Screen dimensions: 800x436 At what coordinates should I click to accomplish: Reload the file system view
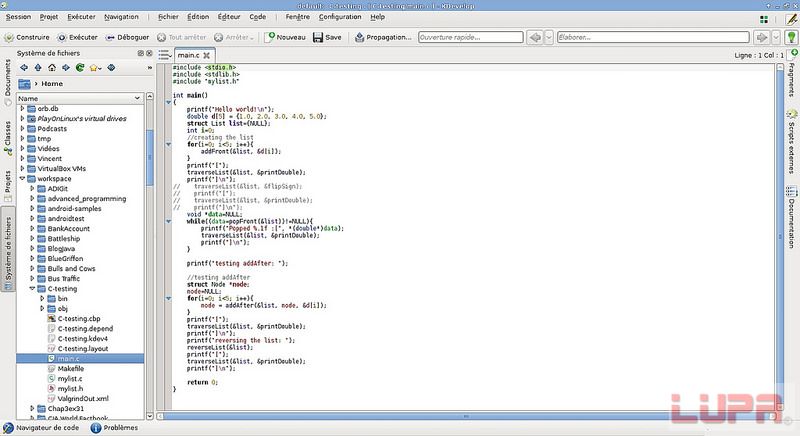click(80, 67)
